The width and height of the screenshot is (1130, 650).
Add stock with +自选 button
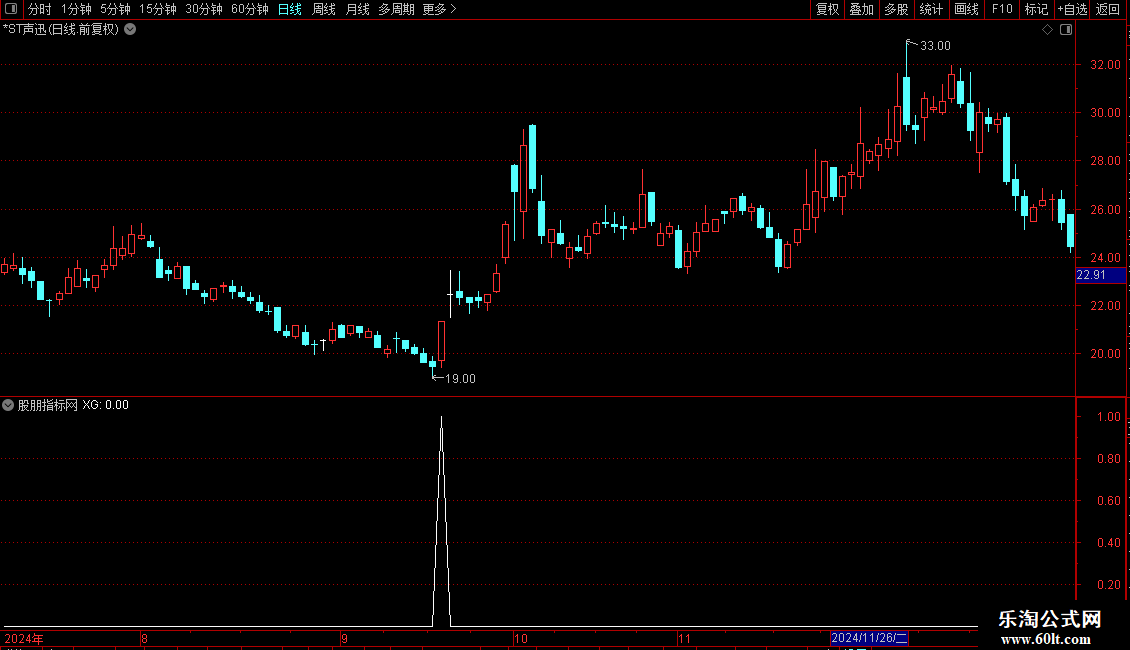(x=1072, y=9)
